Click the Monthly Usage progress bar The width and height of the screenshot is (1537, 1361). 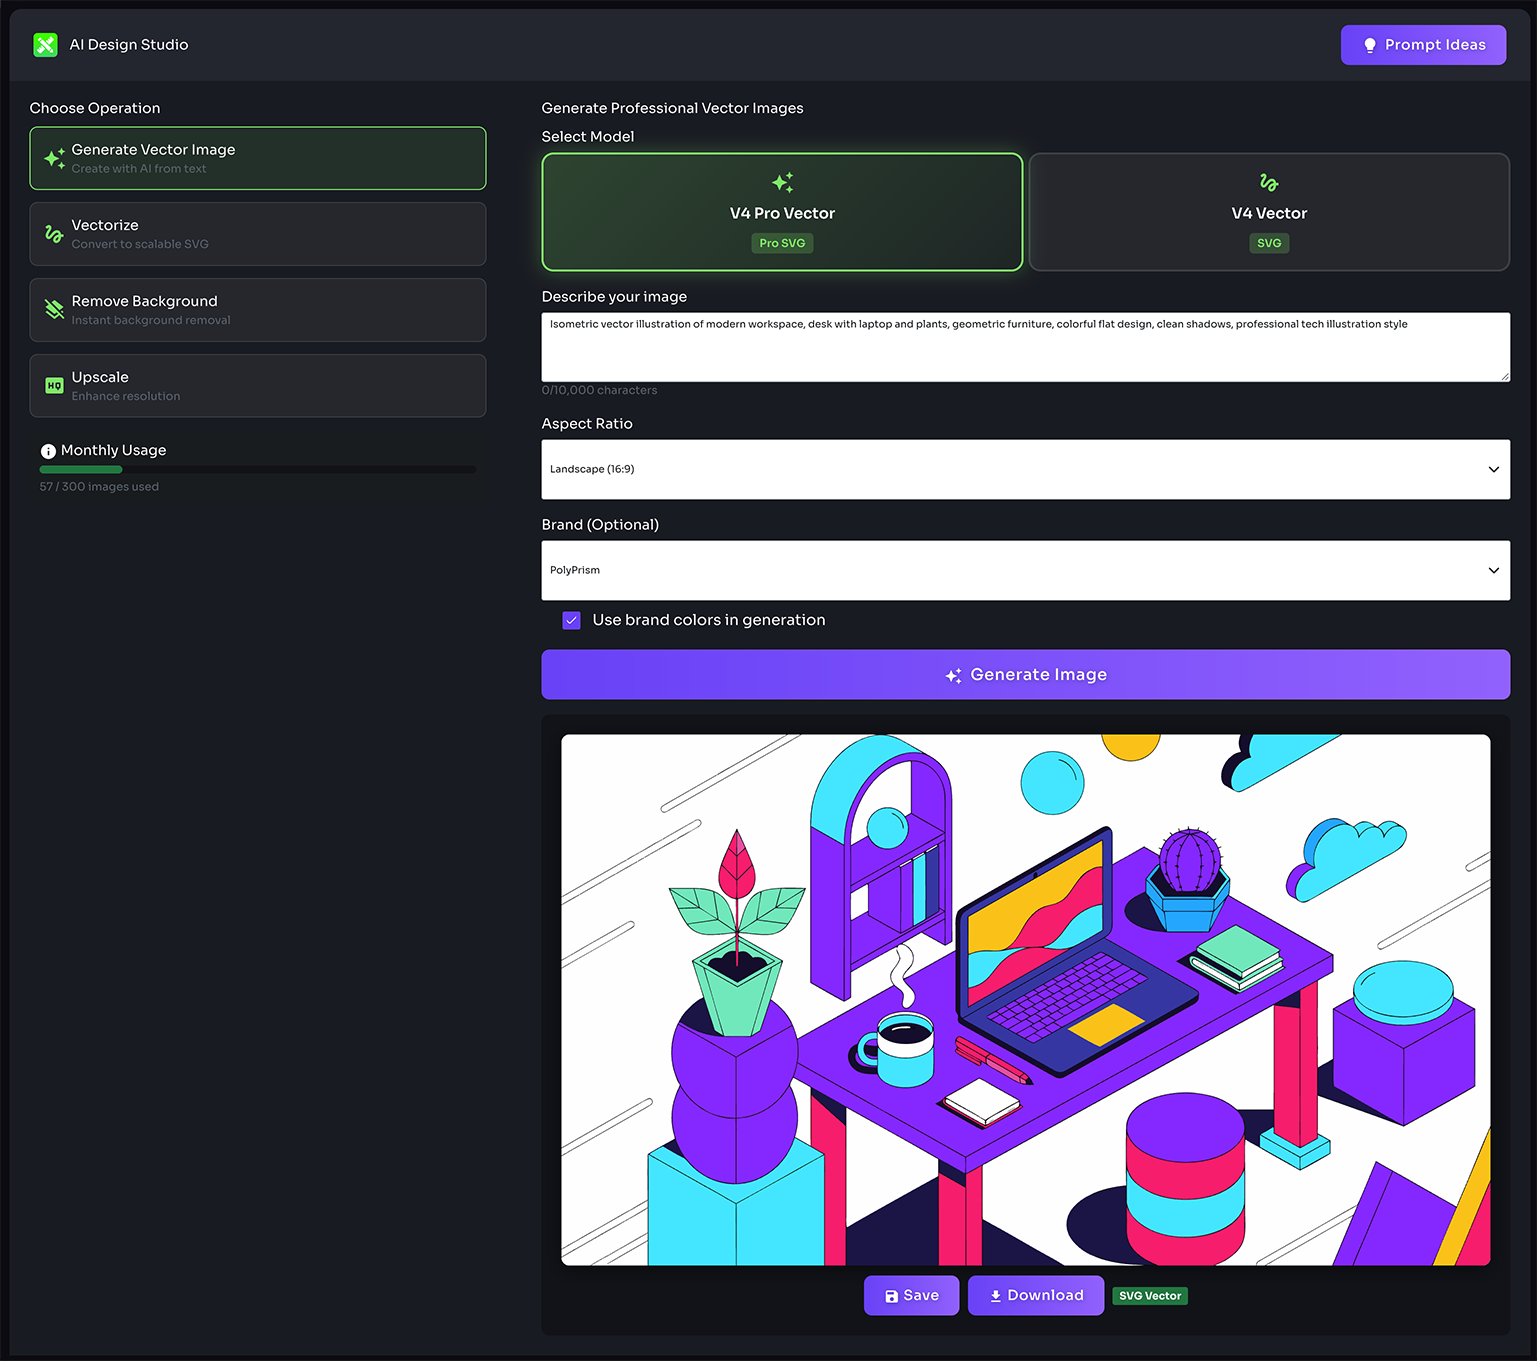[x=257, y=469]
